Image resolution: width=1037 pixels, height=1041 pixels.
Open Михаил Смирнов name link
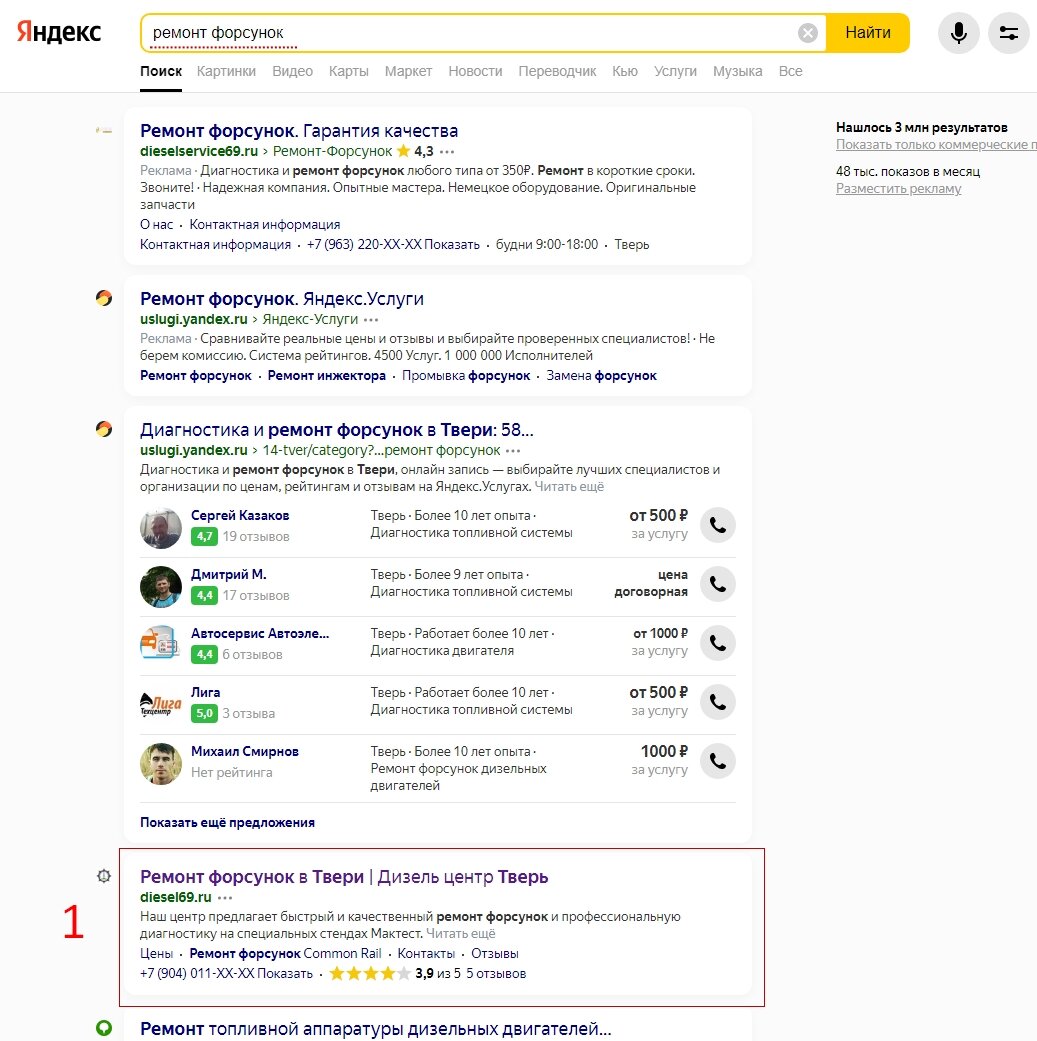pyautogui.click(x=244, y=752)
